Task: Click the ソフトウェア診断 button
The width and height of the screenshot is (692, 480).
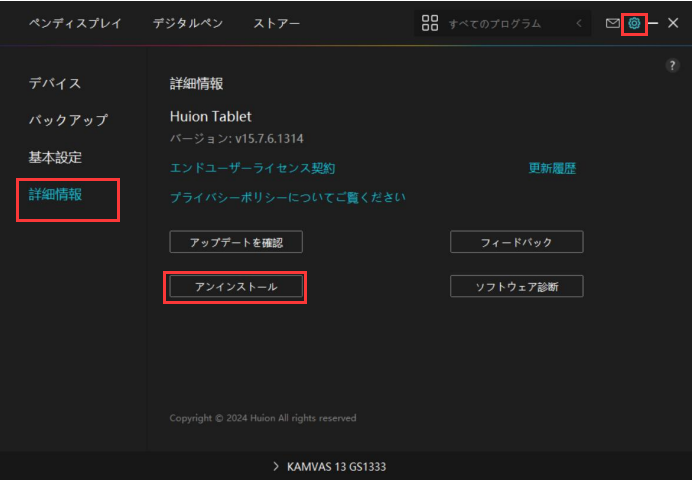Action: coord(516,286)
